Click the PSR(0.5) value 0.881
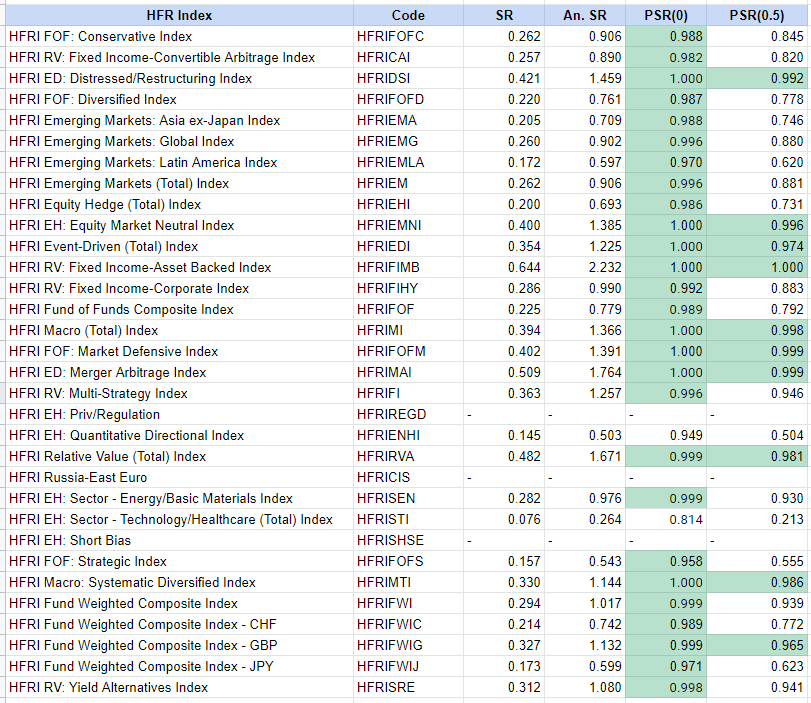This screenshot has height=703, width=811. pyautogui.click(x=757, y=184)
